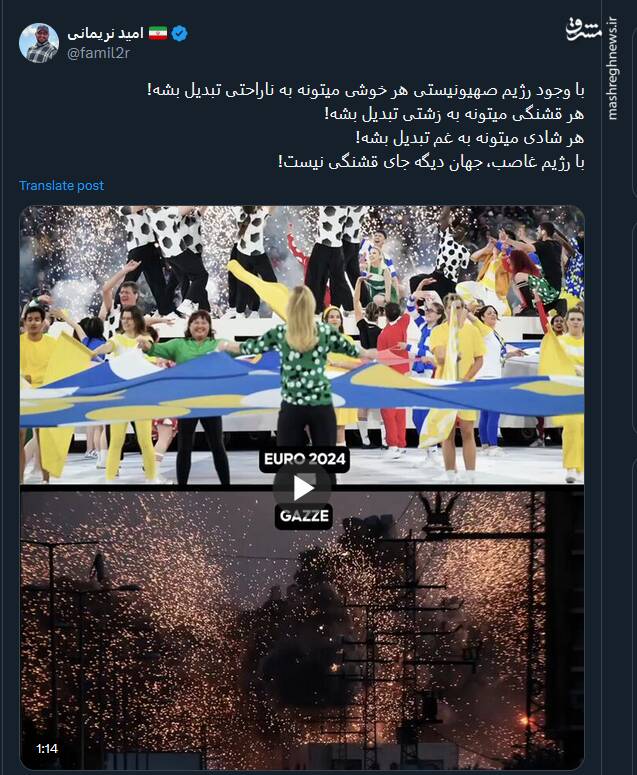637x775 pixels.
Task: Open the profile avatar of امید نریمانی
Action: [39, 43]
